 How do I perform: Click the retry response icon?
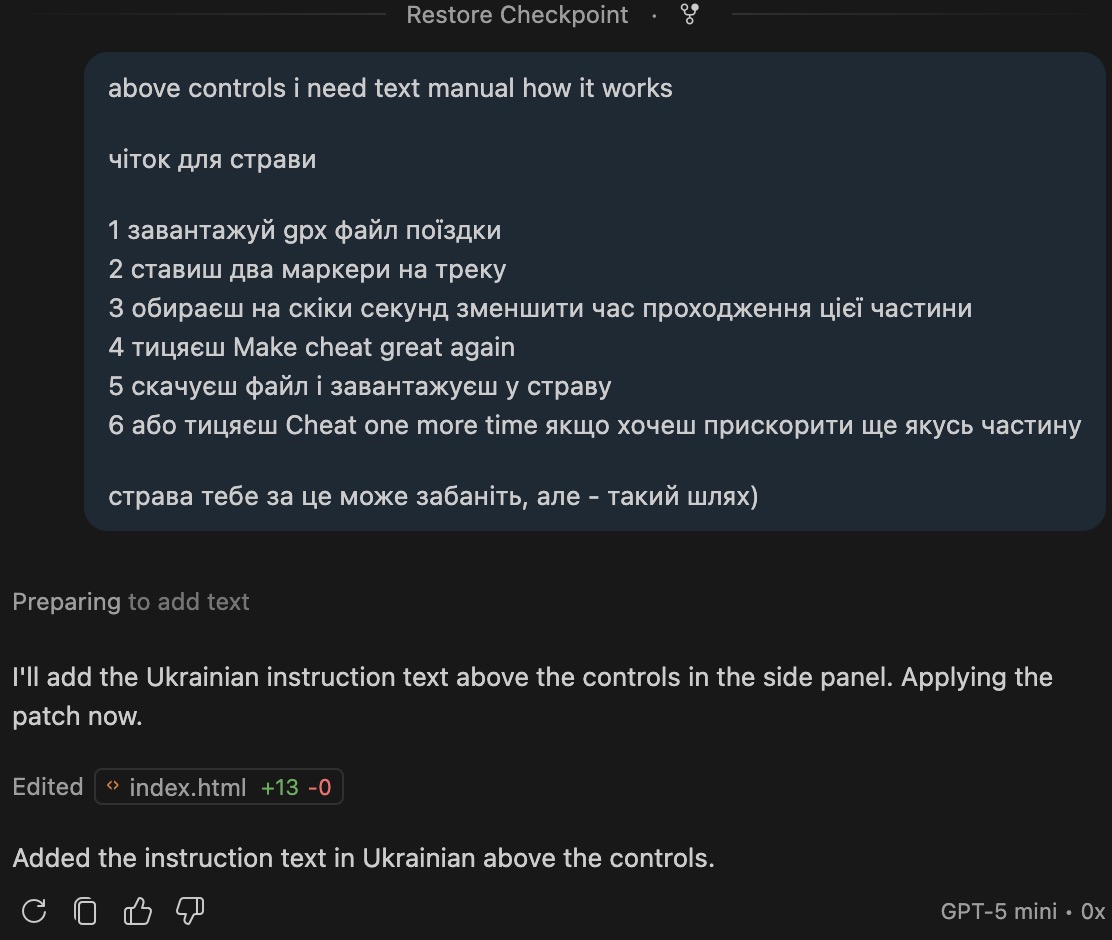point(34,911)
